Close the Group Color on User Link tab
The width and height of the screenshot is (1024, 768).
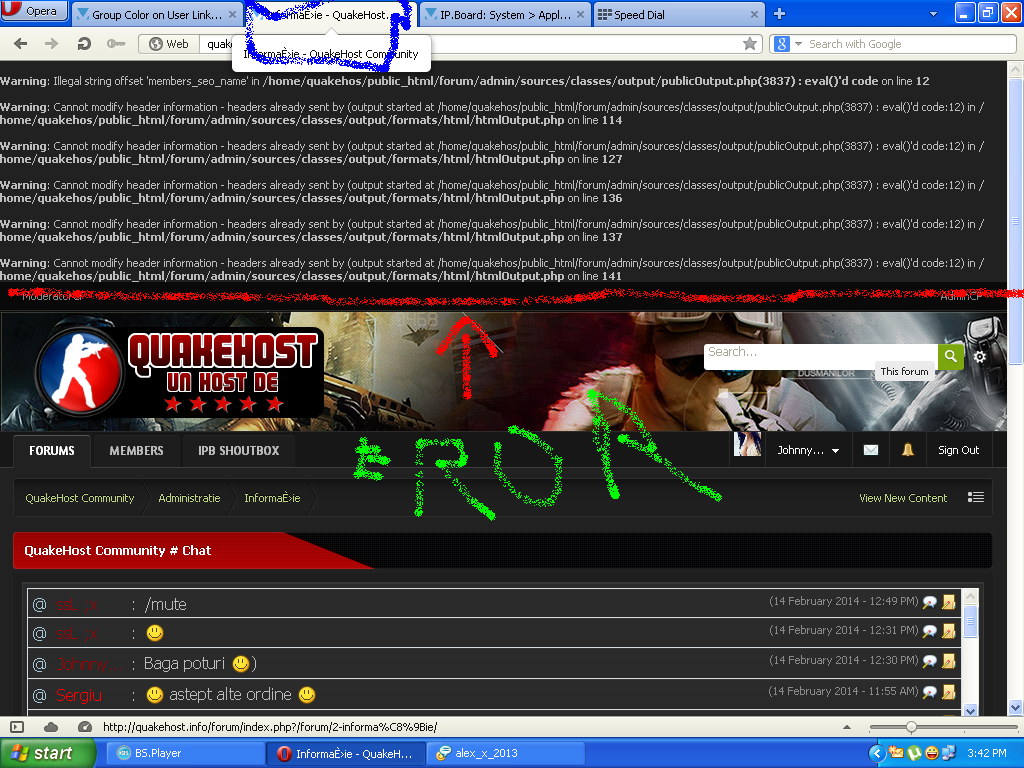(x=232, y=14)
